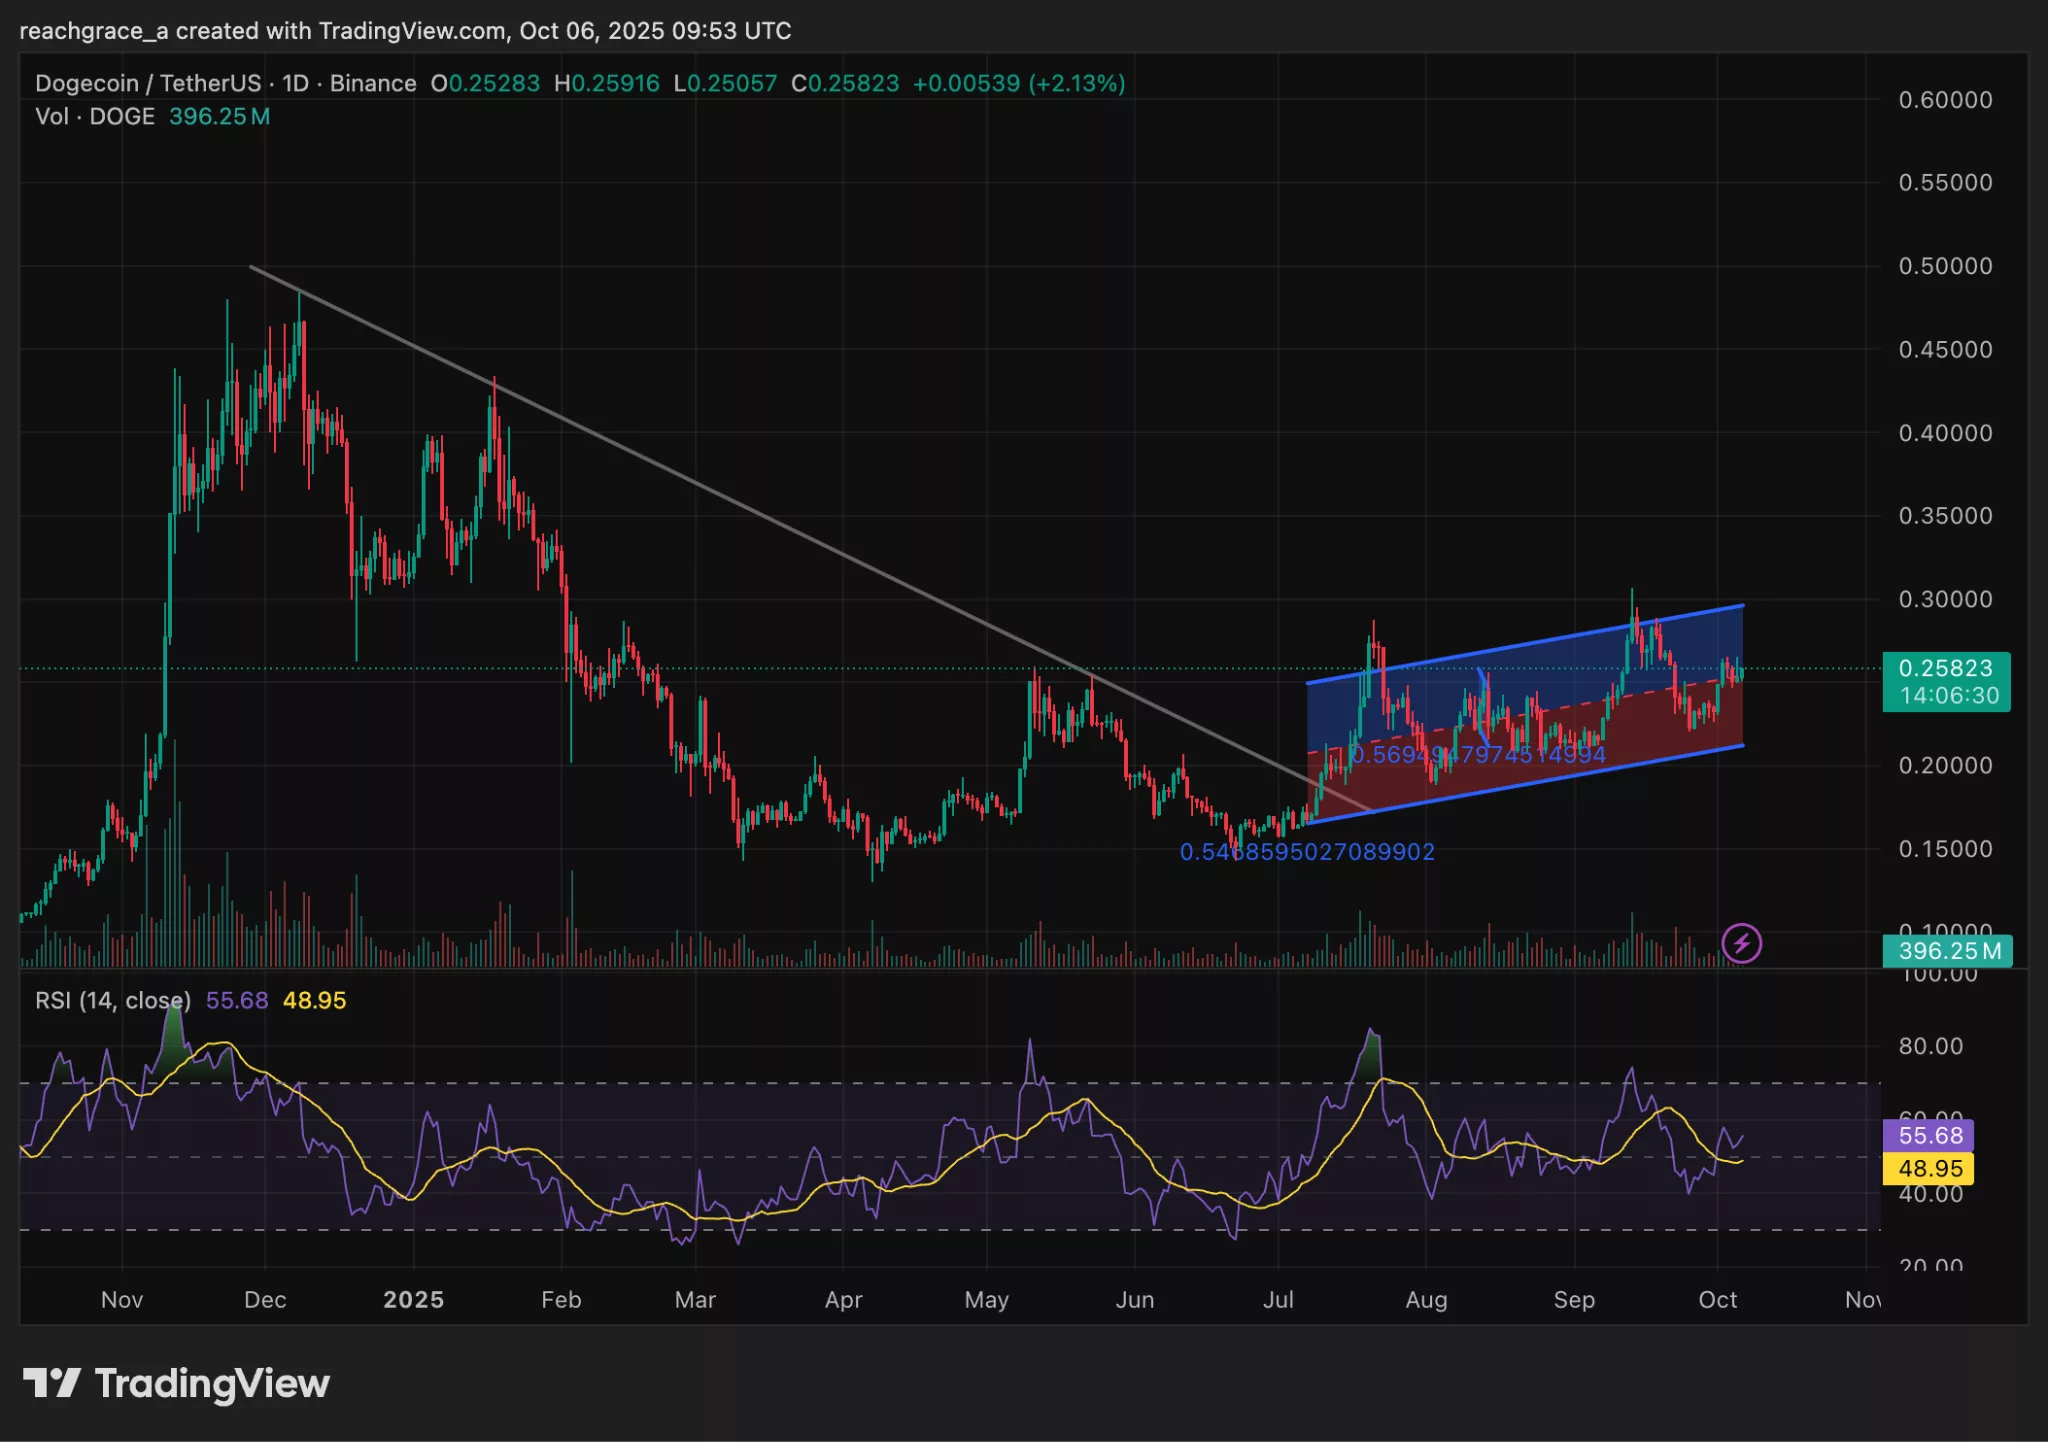Image resolution: width=2048 pixels, height=1442 pixels.
Task: Click 2025 on the time axis
Action: click(415, 1300)
